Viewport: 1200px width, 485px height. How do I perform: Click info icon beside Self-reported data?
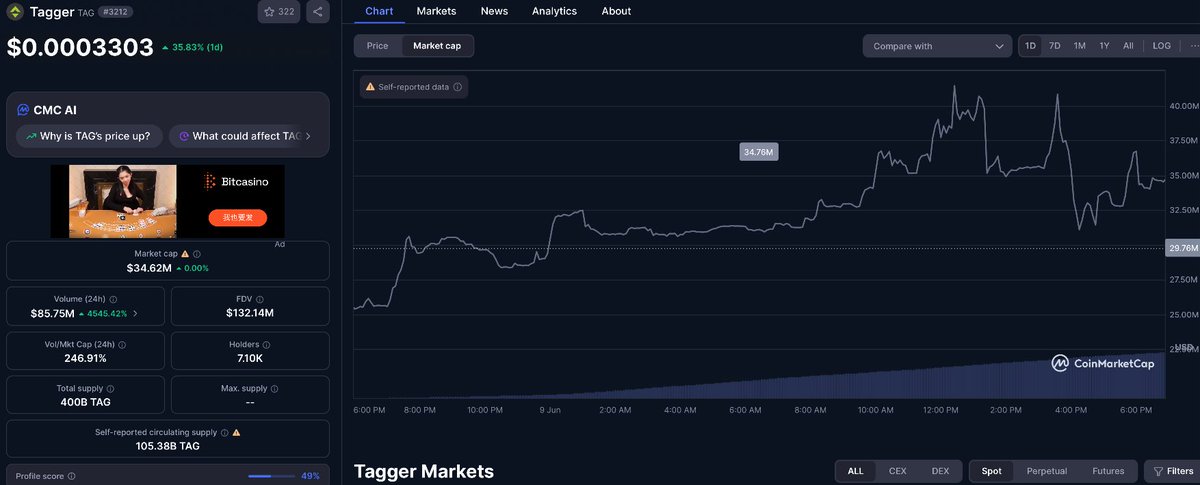point(457,87)
